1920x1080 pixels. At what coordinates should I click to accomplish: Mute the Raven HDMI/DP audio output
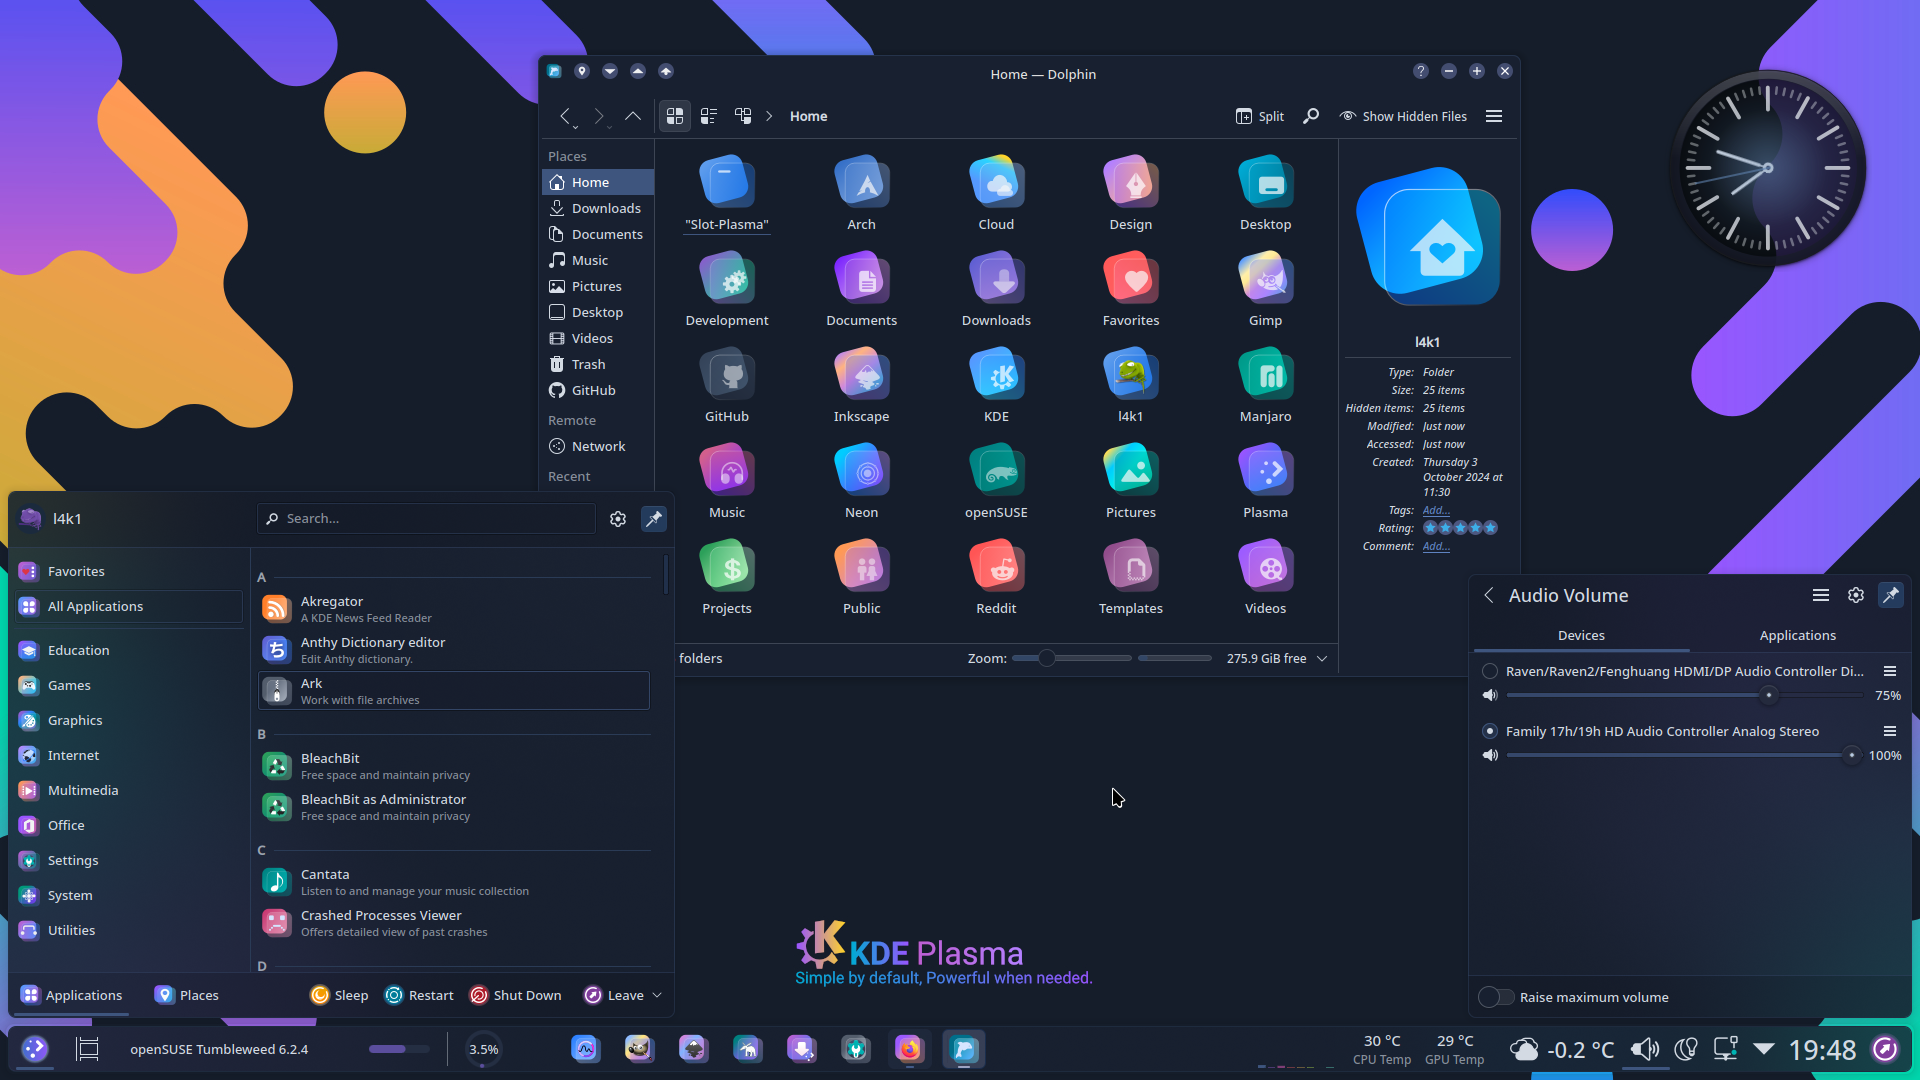point(1490,695)
